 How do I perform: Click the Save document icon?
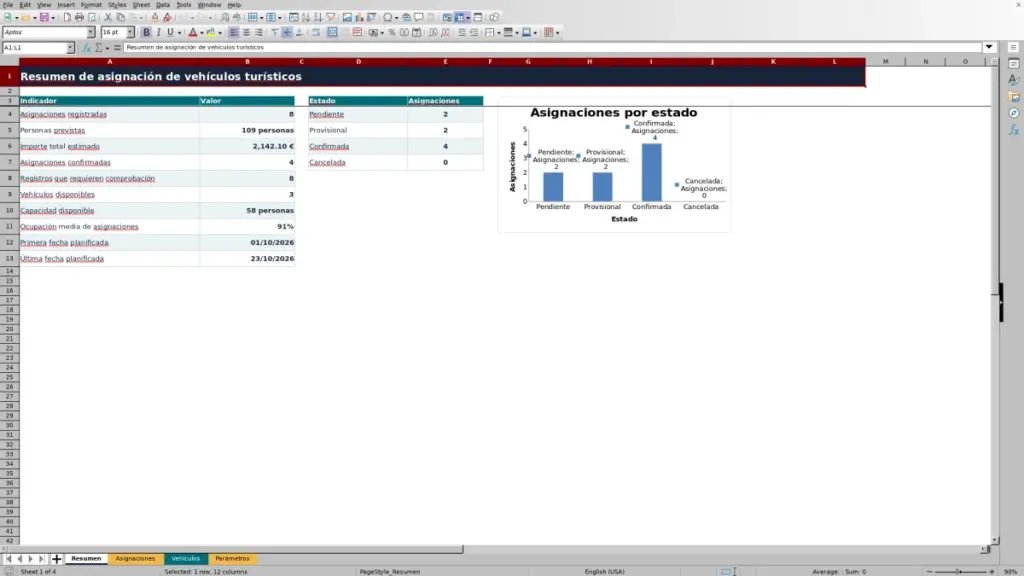[44, 17]
